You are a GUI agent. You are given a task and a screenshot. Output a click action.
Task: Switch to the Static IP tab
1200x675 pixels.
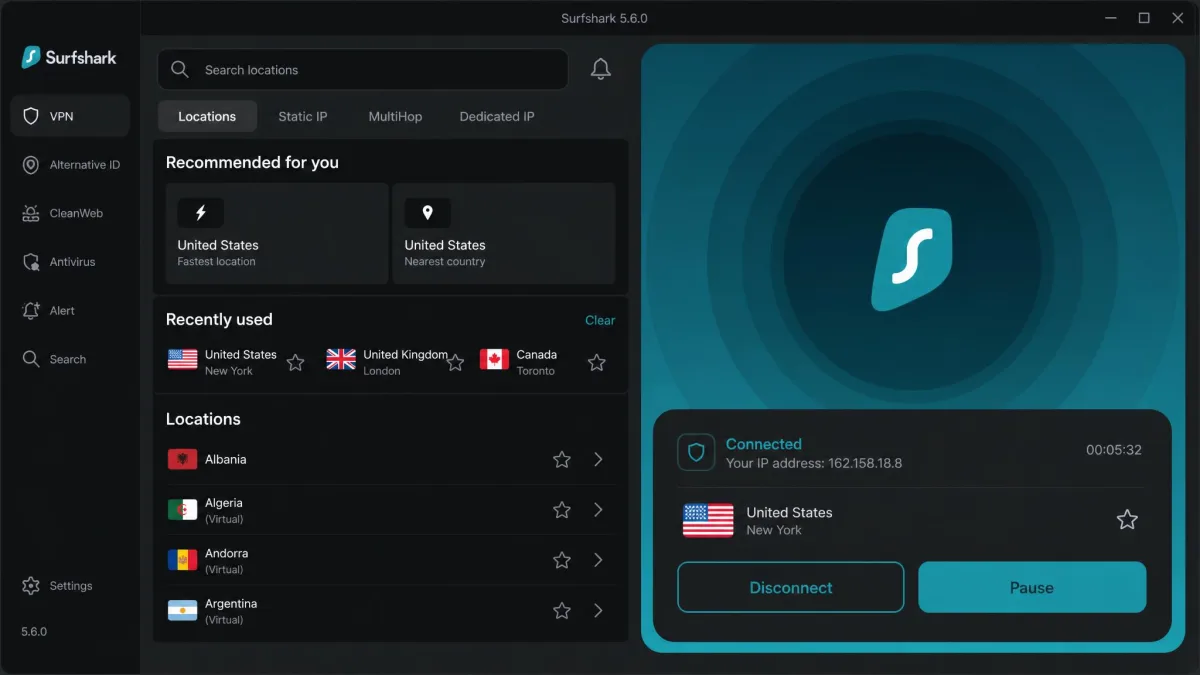click(303, 116)
